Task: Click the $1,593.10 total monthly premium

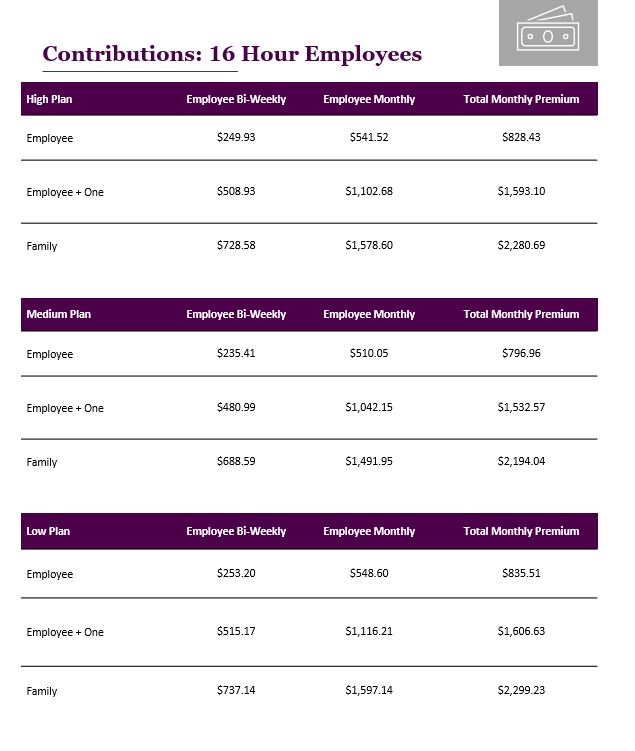Action: pos(521,191)
